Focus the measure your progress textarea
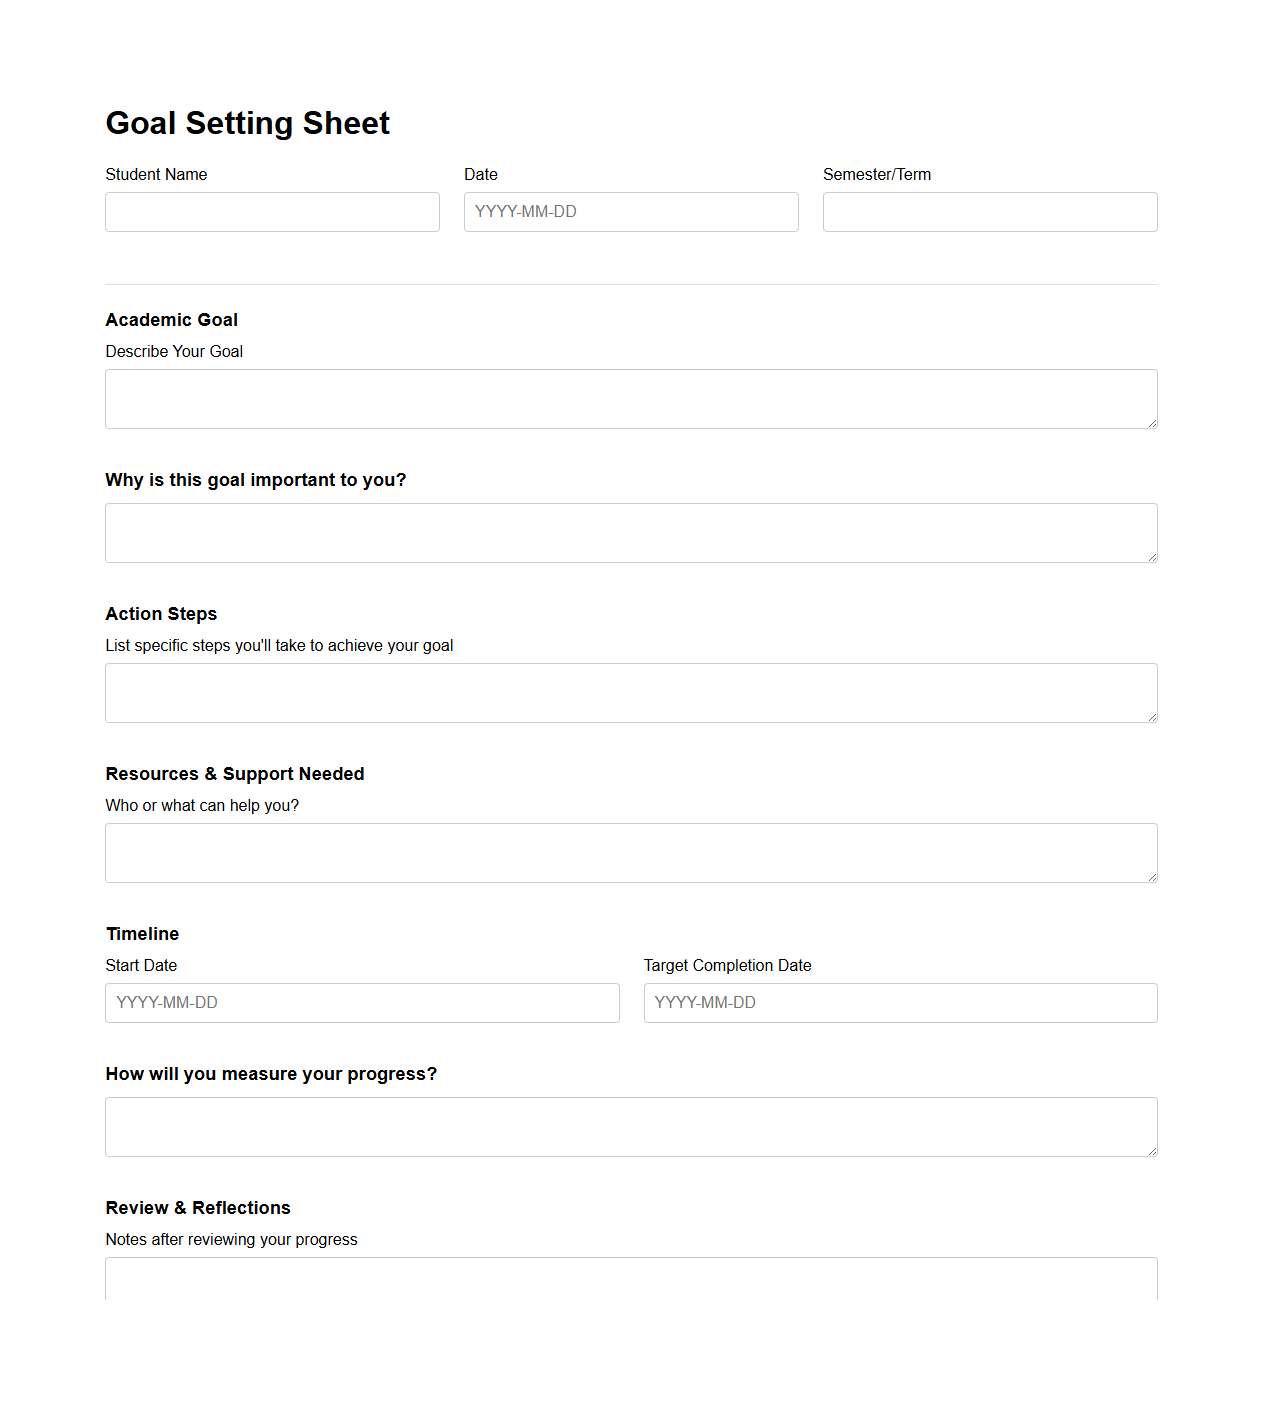1263x1421 pixels. tap(631, 1126)
